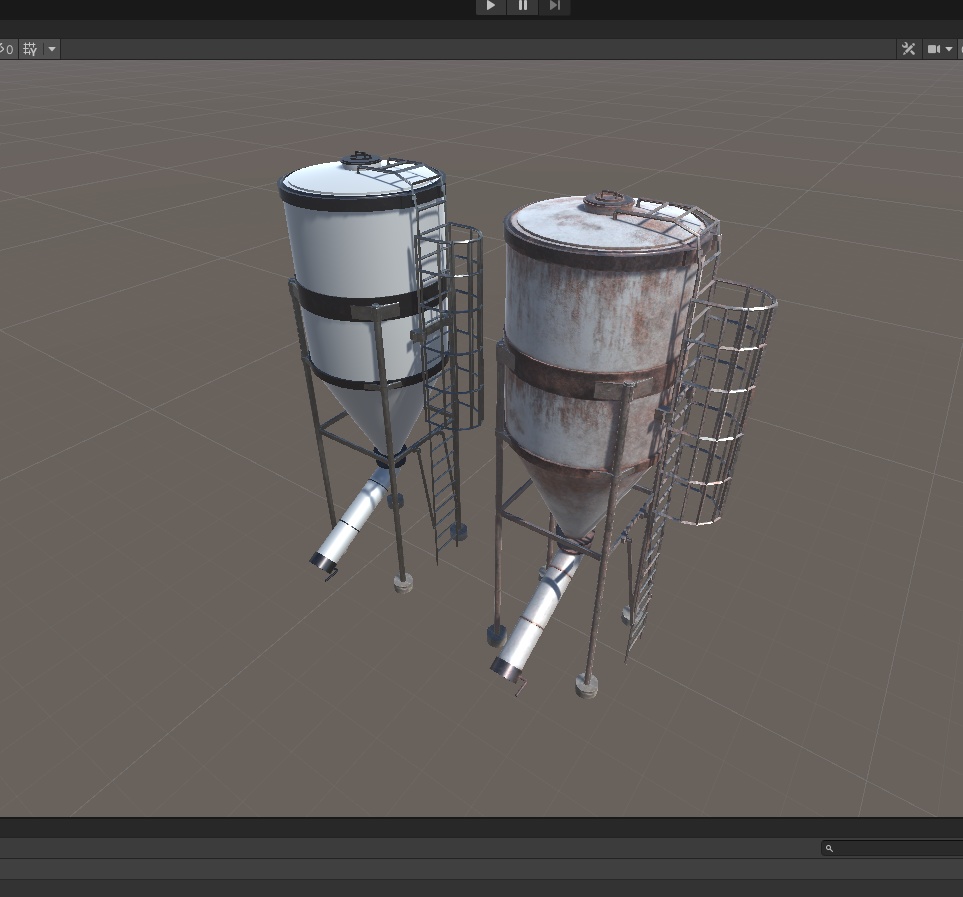Viewport: 963px width, 897px height.
Task: Click inside the search field at the bottom
Action: pyautogui.click(x=890, y=848)
